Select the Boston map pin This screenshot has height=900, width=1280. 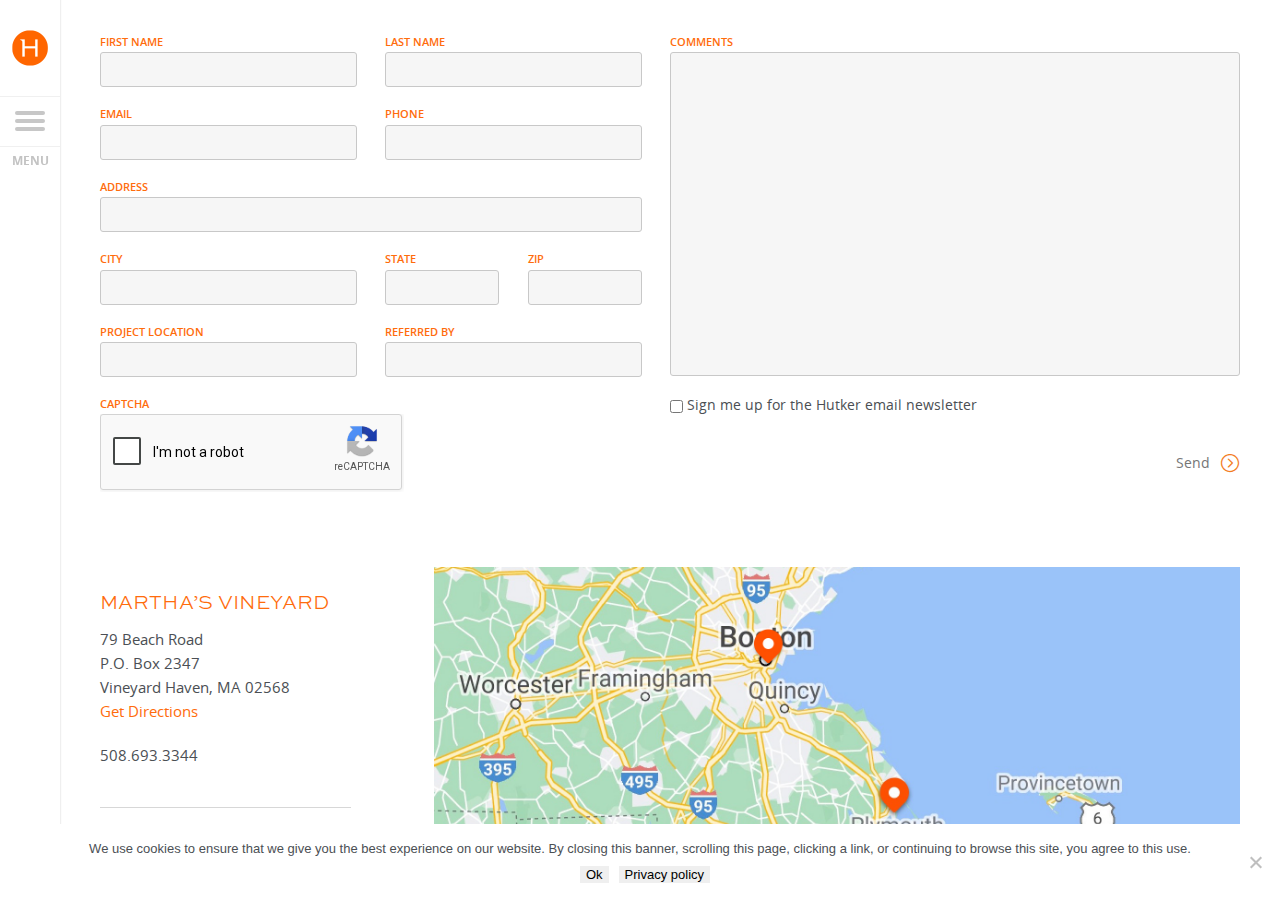click(768, 645)
